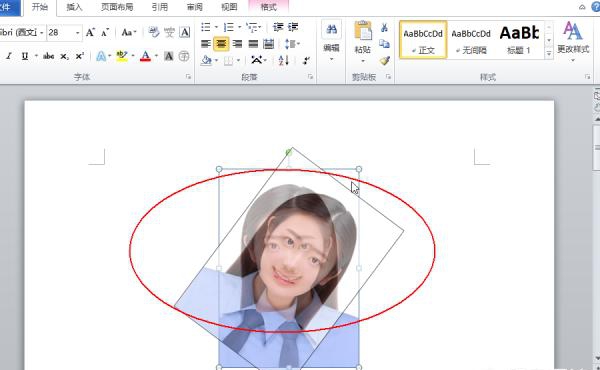This screenshot has height=370, width=600.
Task: Increase paragraph indent
Action: [x=293, y=27]
